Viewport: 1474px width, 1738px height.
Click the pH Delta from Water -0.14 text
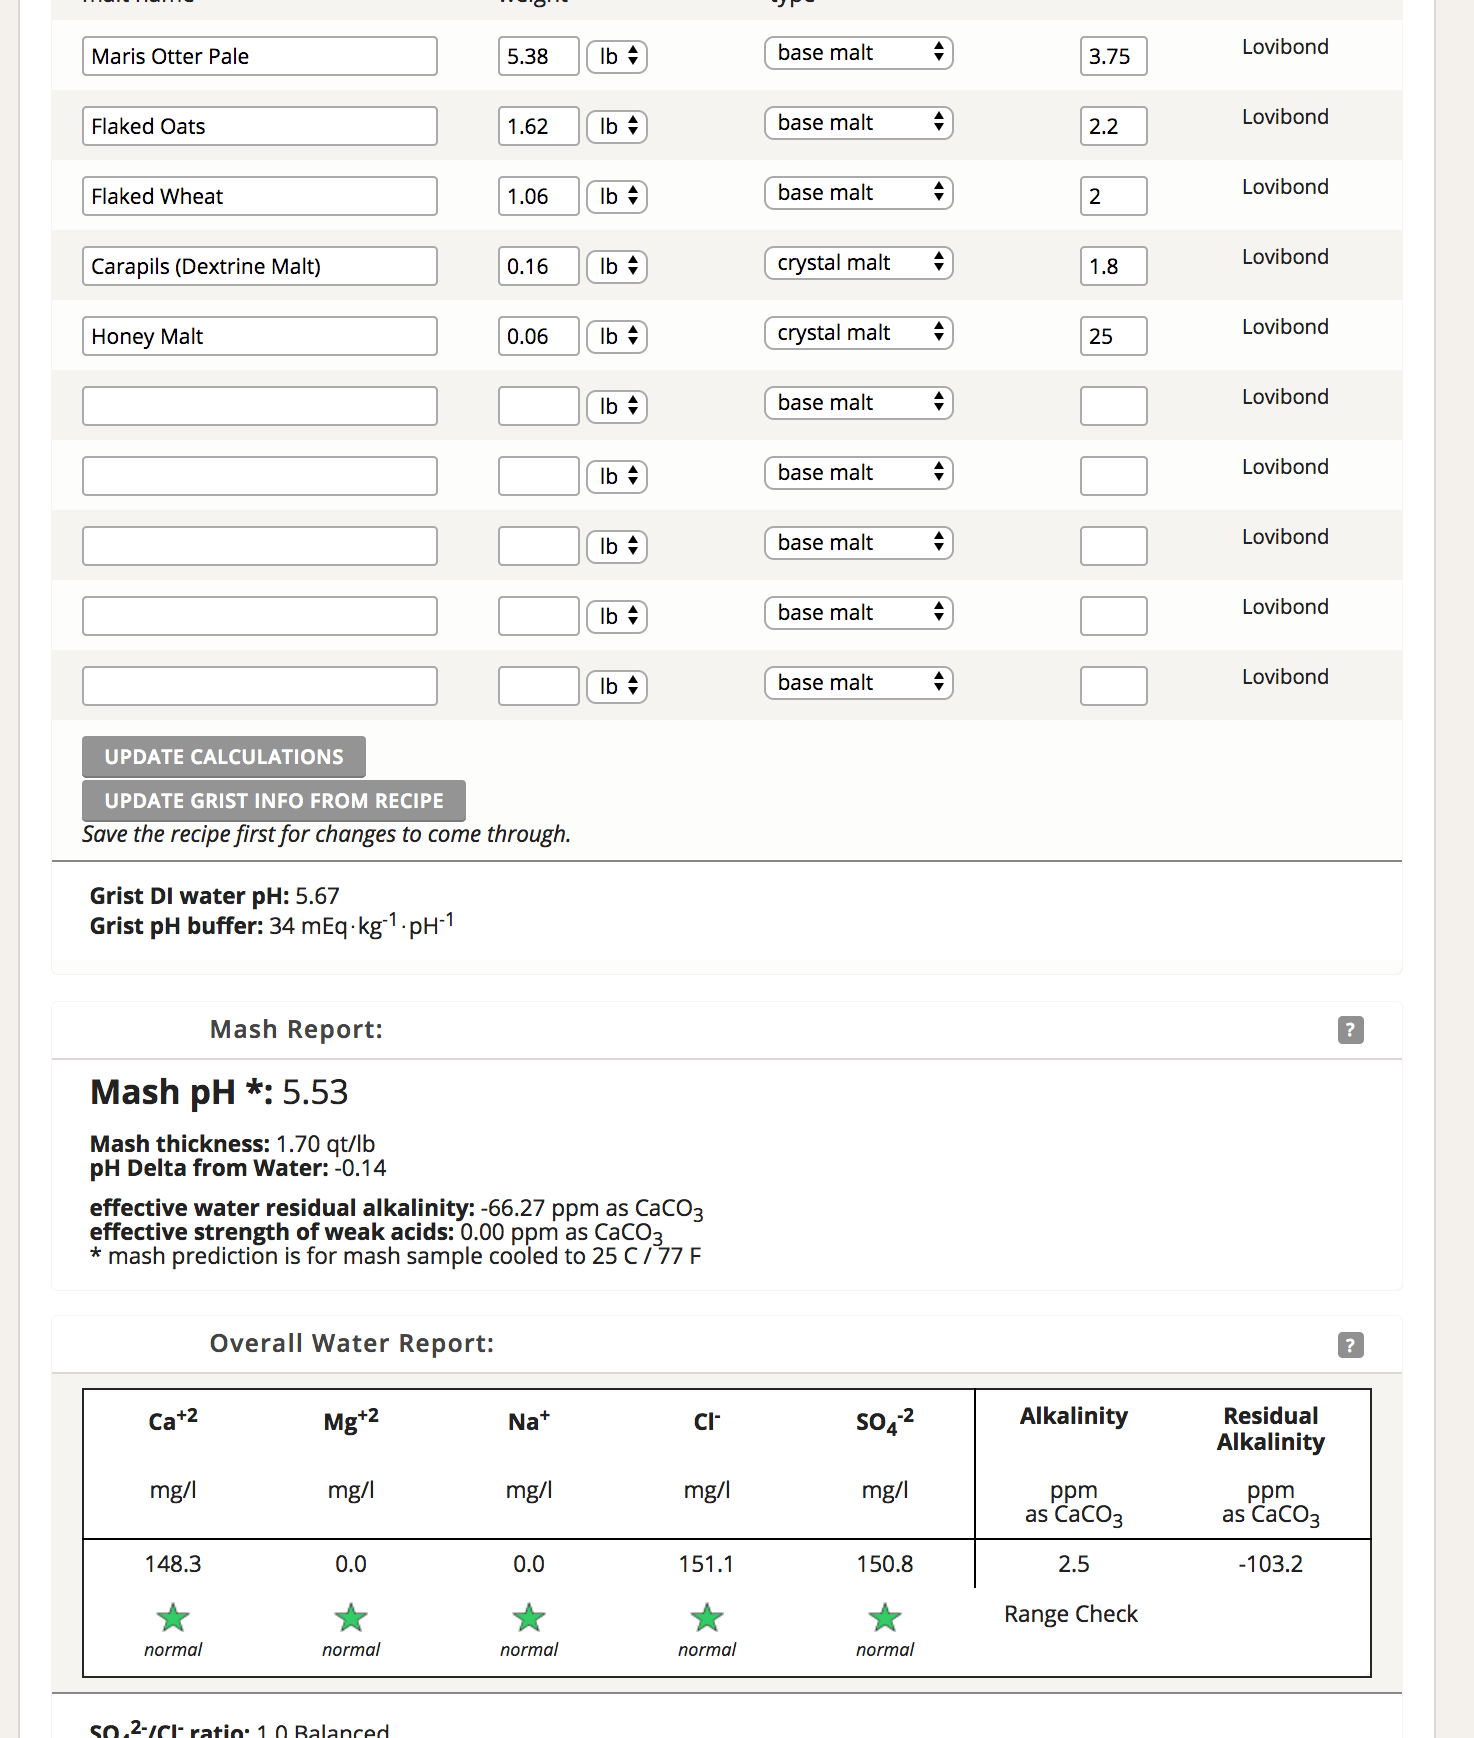coord(238,1168)
